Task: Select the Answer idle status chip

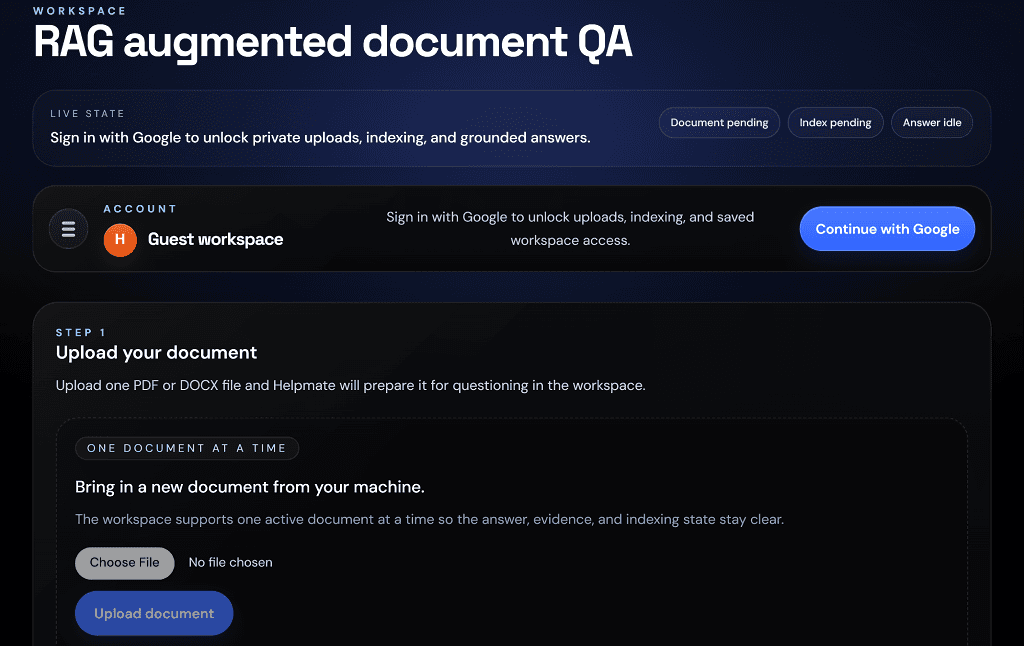Action: coord(932,123)
